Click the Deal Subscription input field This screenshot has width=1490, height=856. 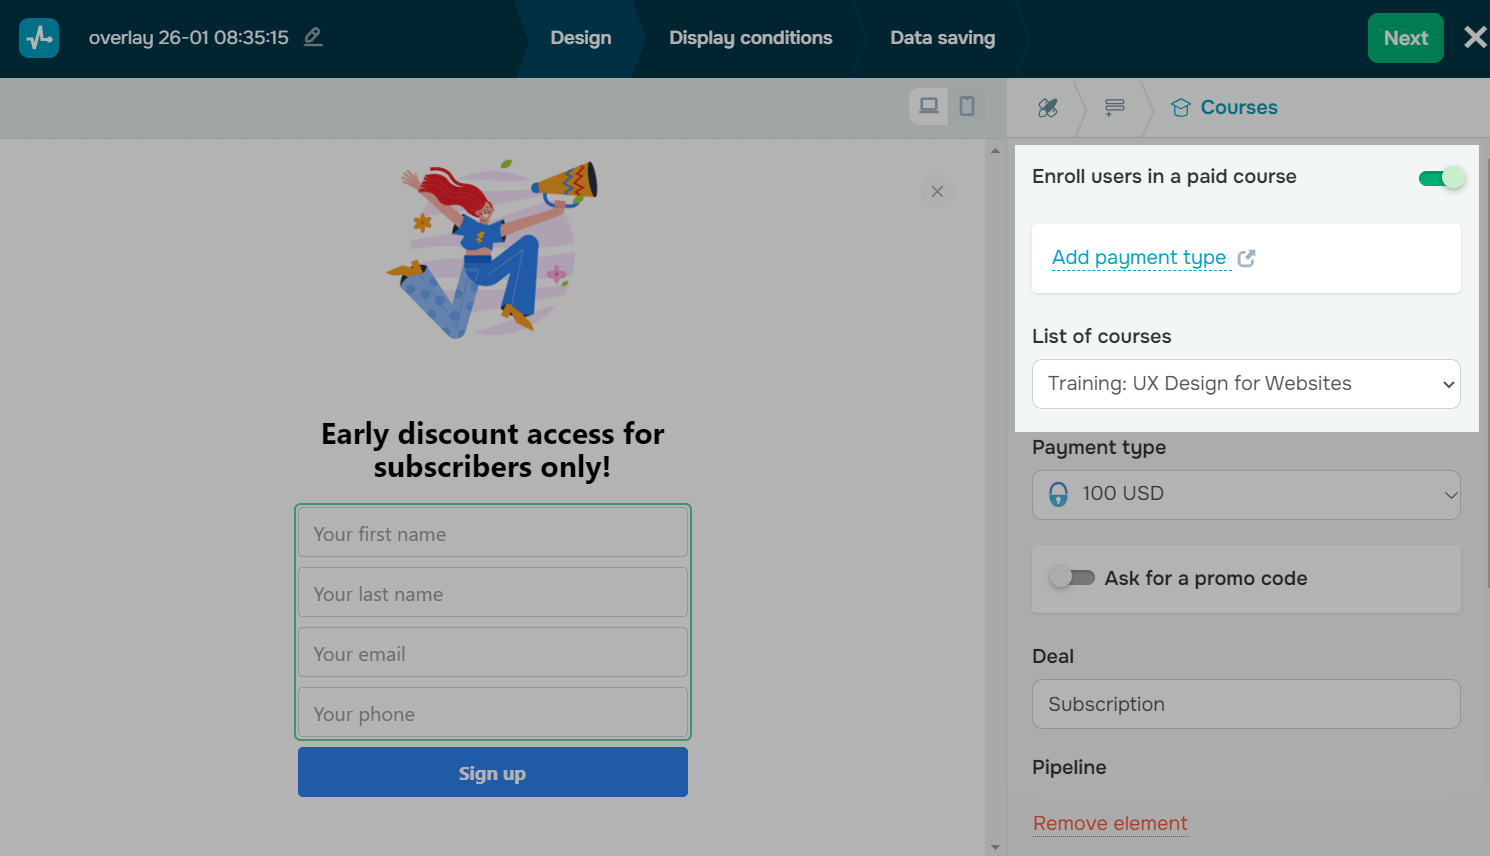1246,704
